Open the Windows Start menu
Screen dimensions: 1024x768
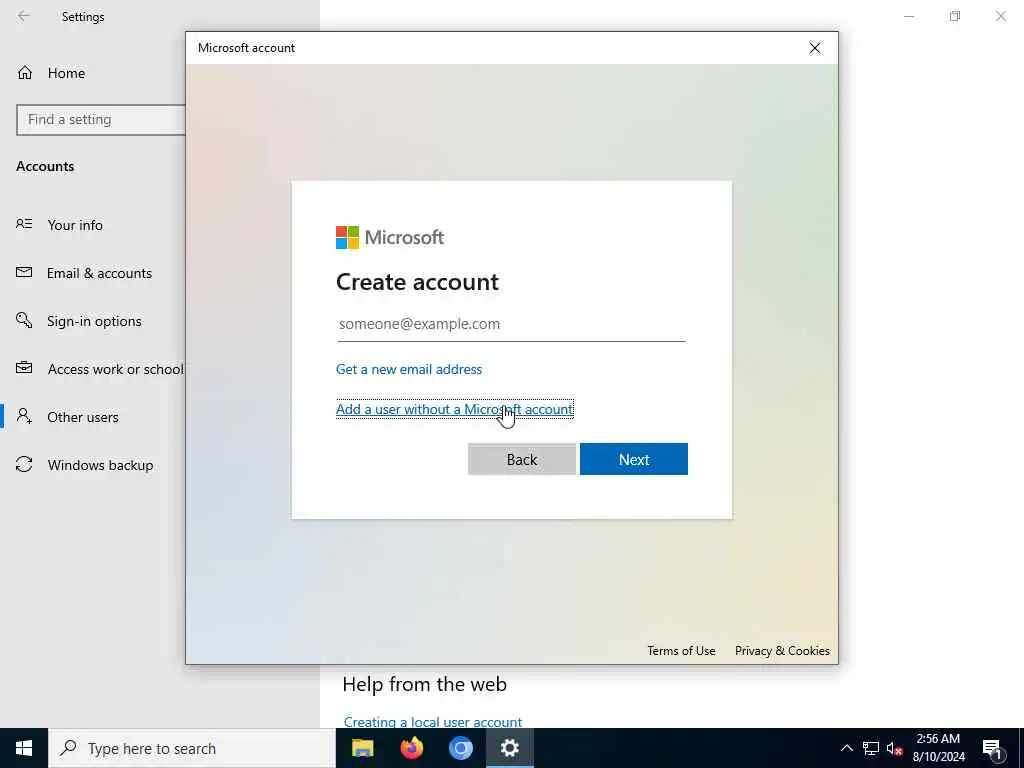click(x=24, y=748)
